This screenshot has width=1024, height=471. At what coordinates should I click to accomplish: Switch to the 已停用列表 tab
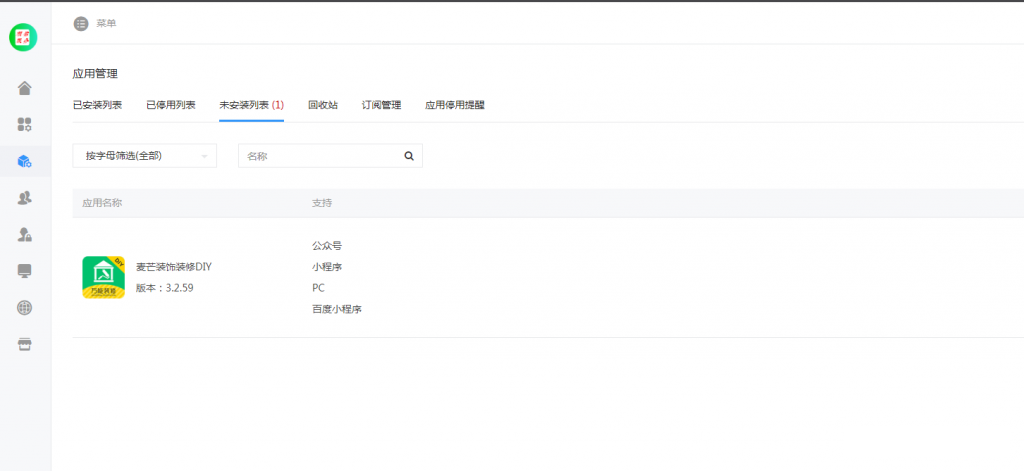(170, 105)
